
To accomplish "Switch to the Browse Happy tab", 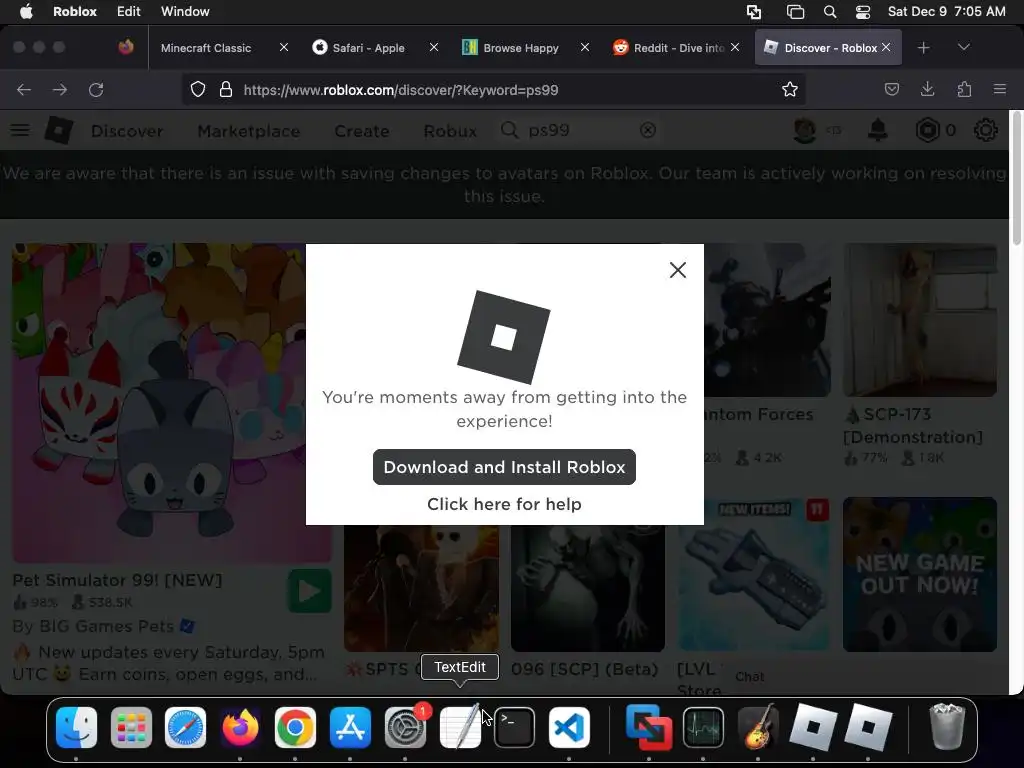I will pos(520,48).
